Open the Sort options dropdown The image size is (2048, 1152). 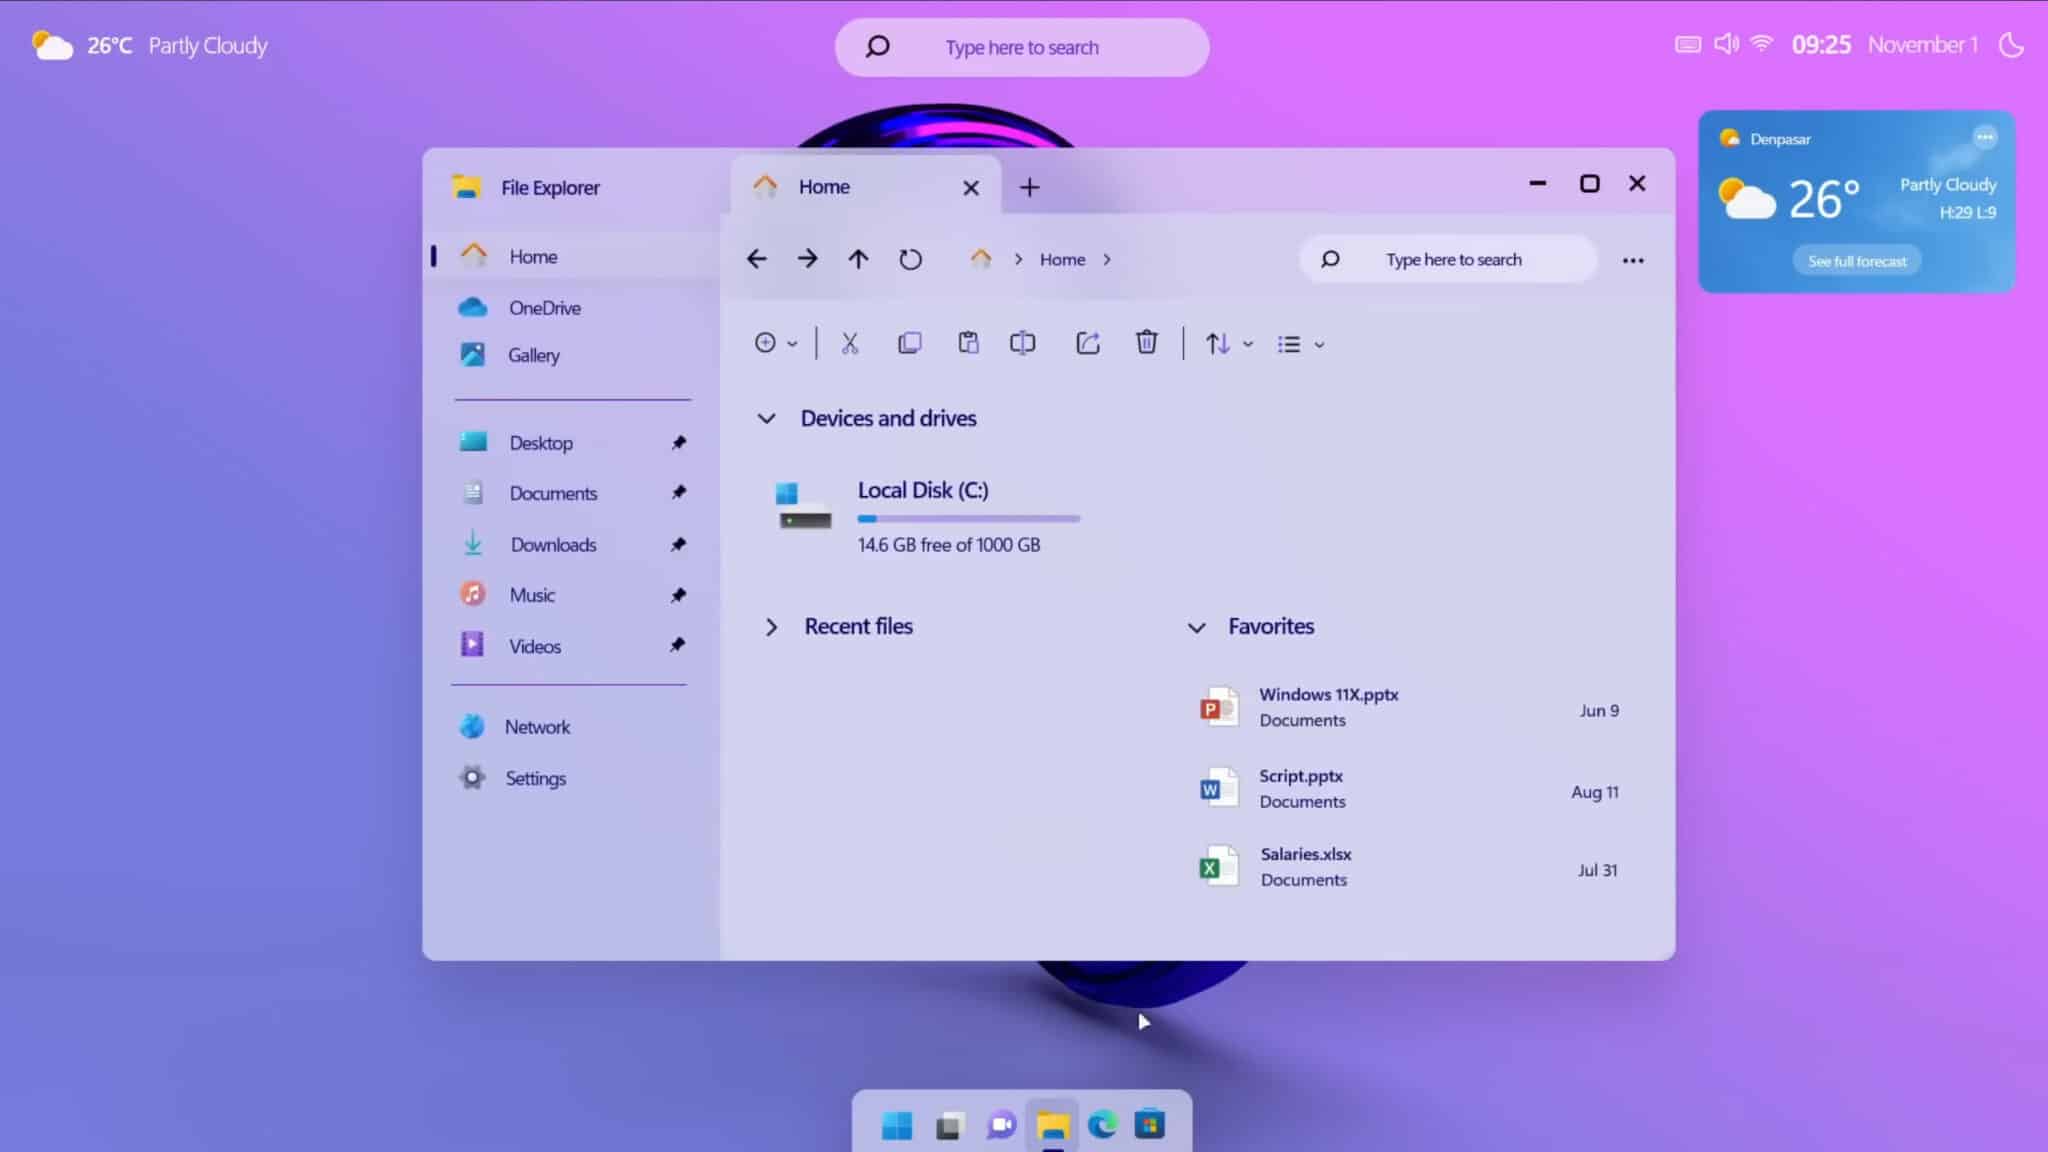(x=1227, y=344)
